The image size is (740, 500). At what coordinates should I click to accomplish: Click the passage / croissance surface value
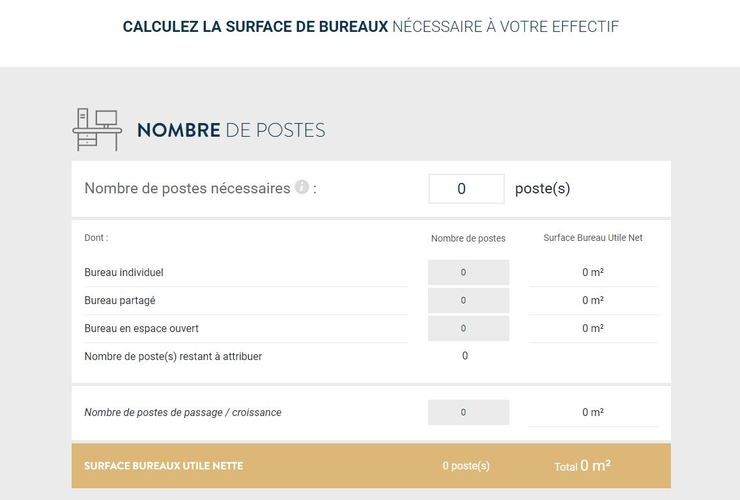pyautogui.click(x=593, y=412)
